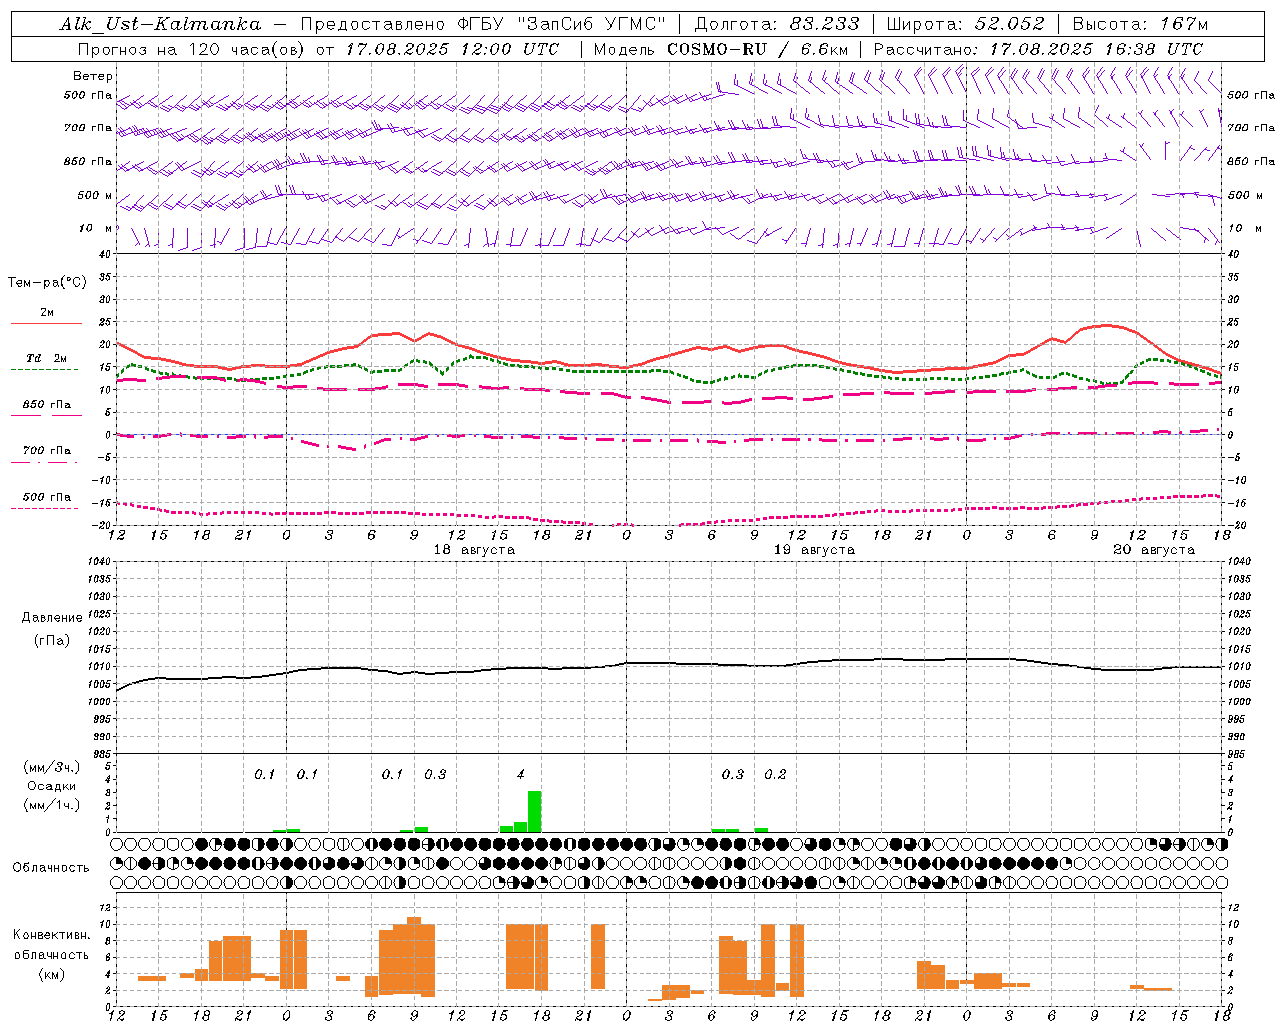This screenshot has width=1280, height=1024.
Task: Click the 'Широта: 52.052' latitude value
Action: pyautogui.click(x=966, y=24)
